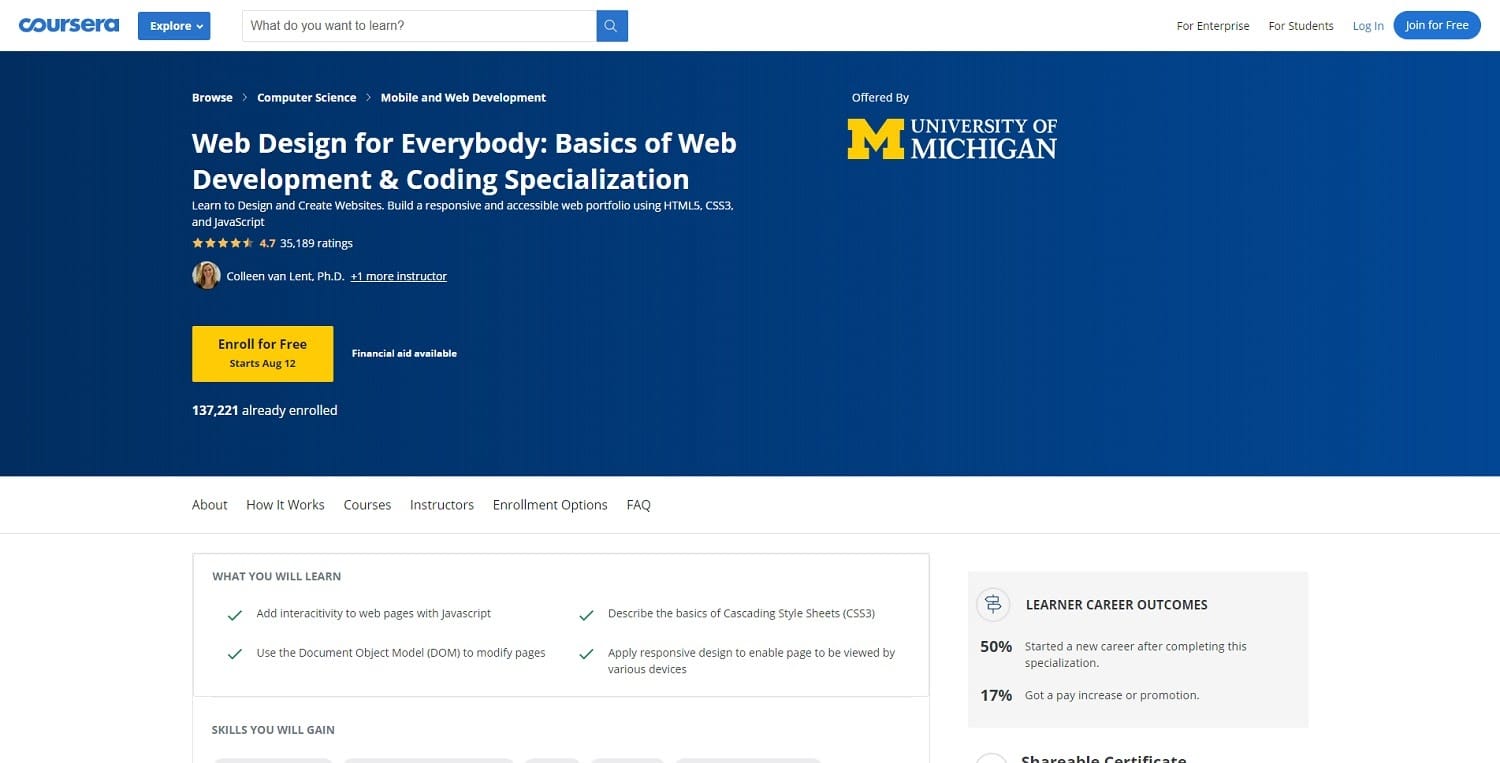Open the FAQ tab
Screen dimensions: 1500x763
(638, 505)
